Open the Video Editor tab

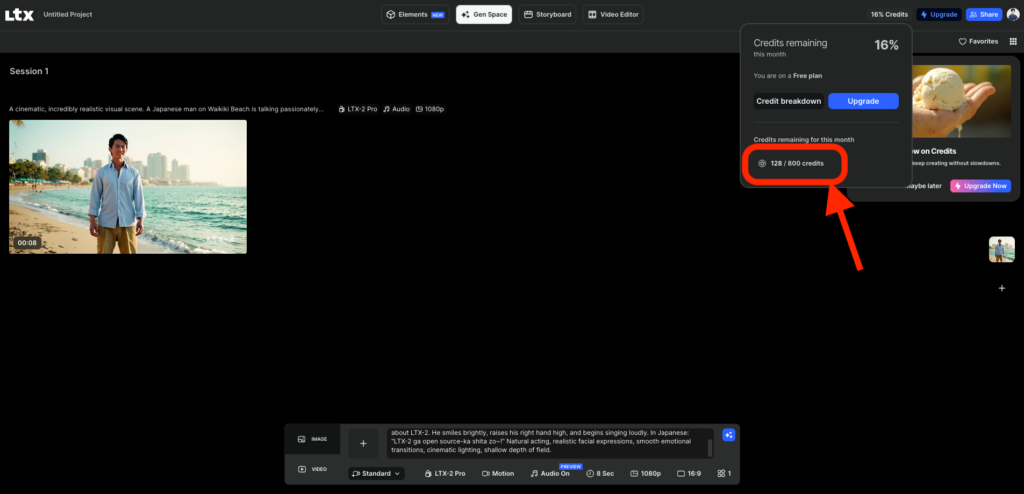click(x=614, y=14)
